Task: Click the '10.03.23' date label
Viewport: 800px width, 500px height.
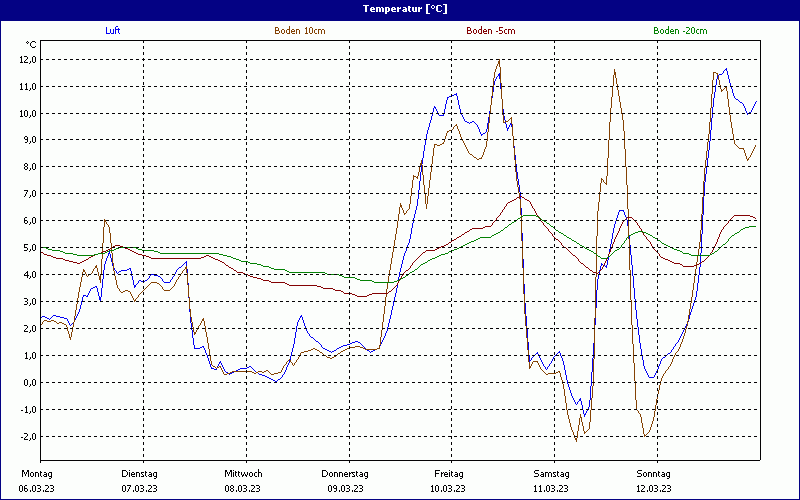Action: [448, 489]
